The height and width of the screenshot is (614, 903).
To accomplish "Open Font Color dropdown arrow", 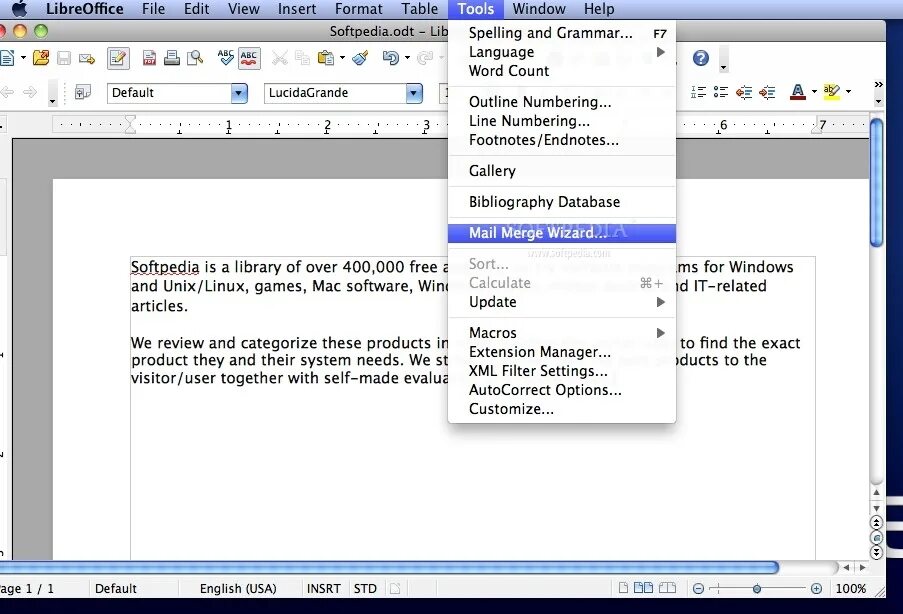I will click(814, 92).
